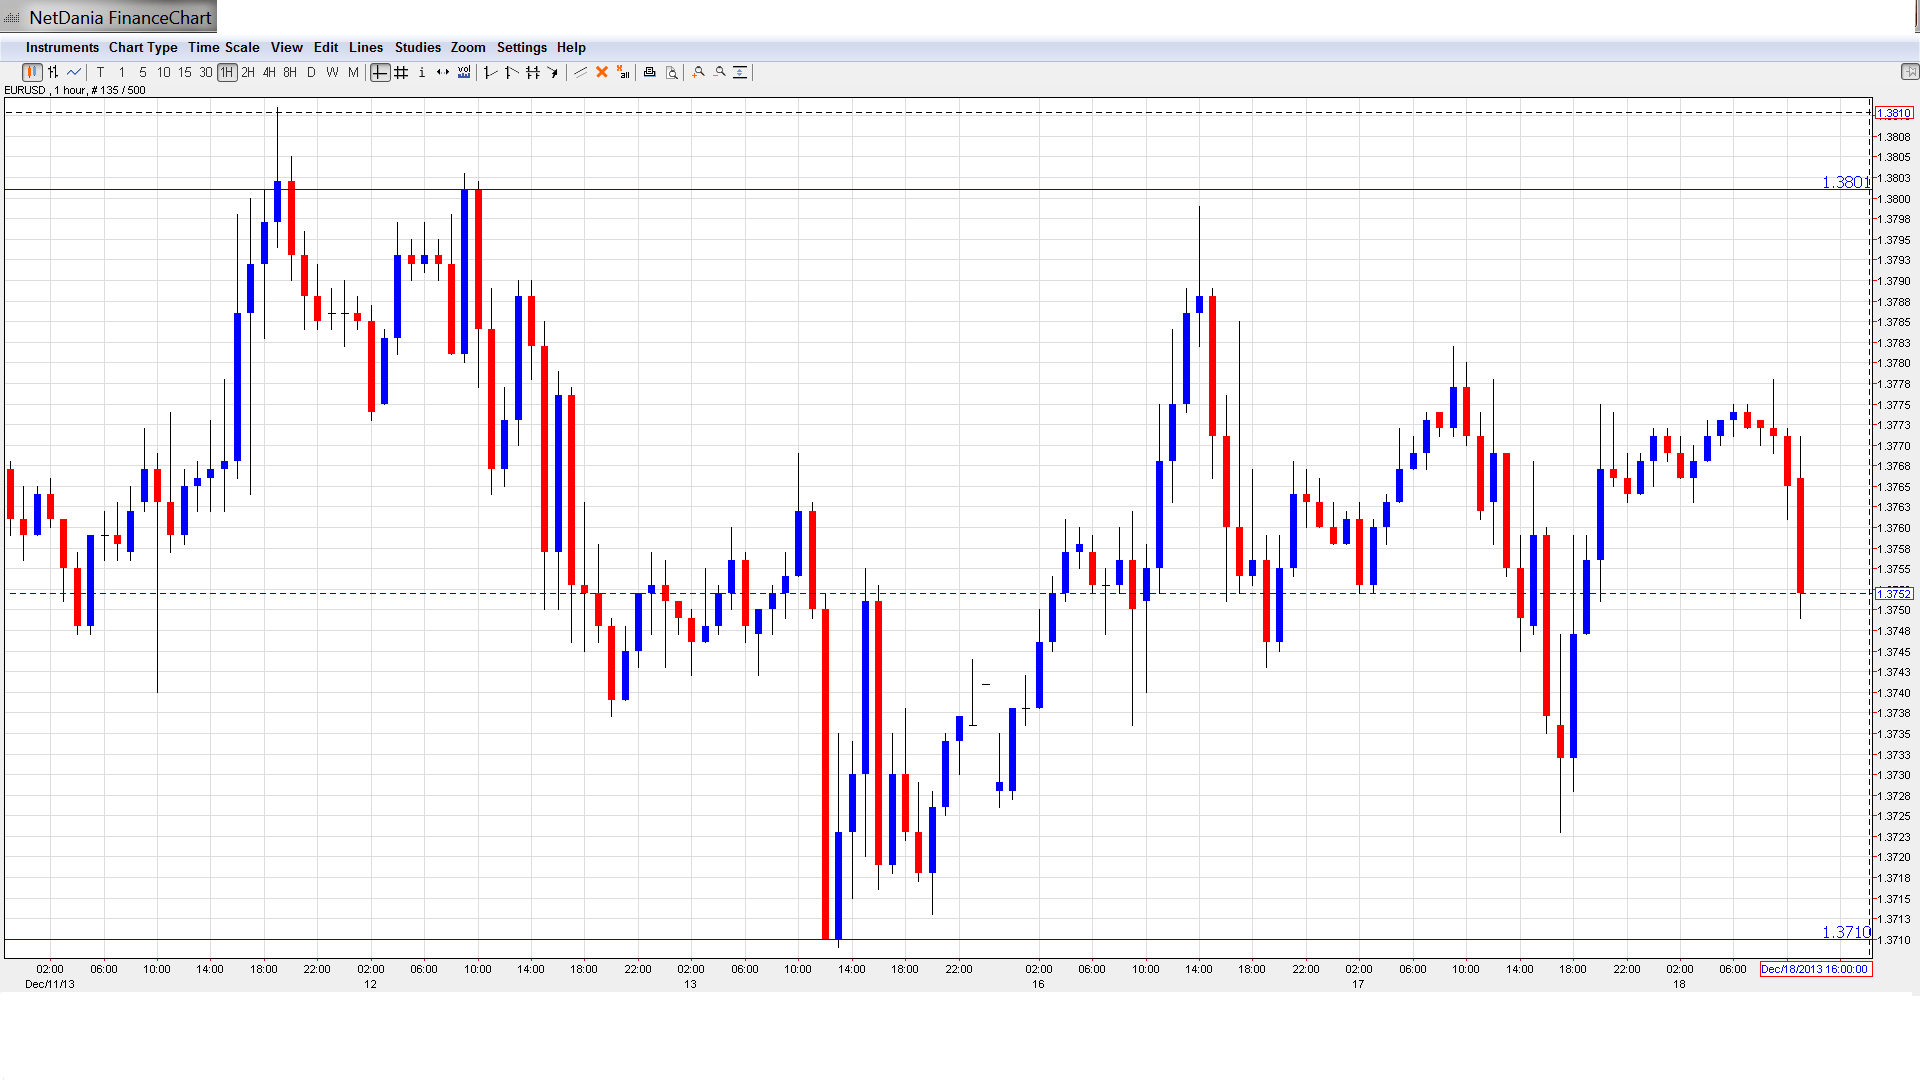Click the zoom in magnifier icon
This screenshot has width=1920, height=1080.
point(699,72)
